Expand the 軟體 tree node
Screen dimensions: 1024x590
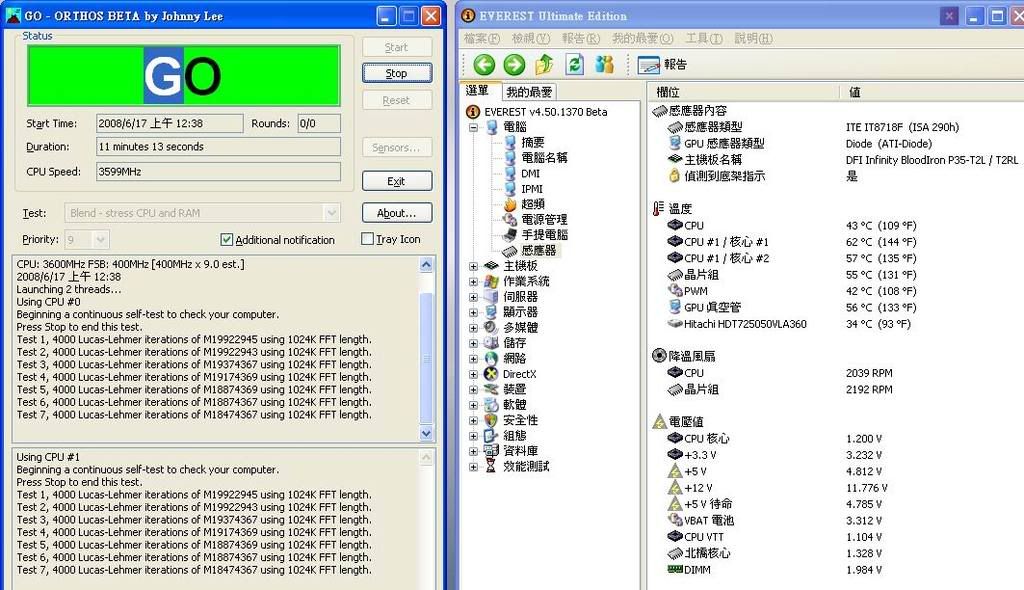click(x=473, y=405)
